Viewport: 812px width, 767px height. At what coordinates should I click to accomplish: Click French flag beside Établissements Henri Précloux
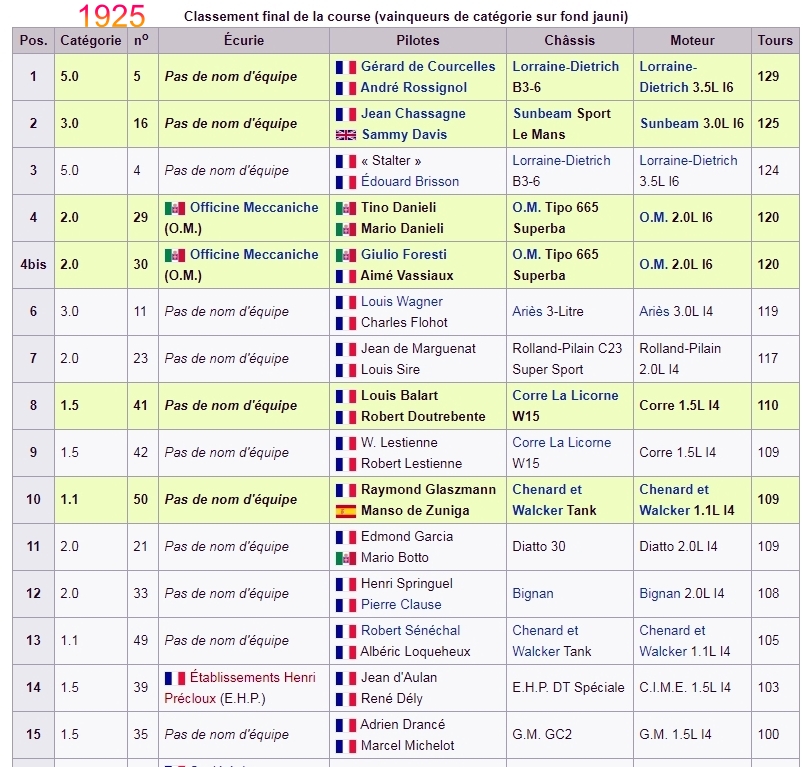175,678
